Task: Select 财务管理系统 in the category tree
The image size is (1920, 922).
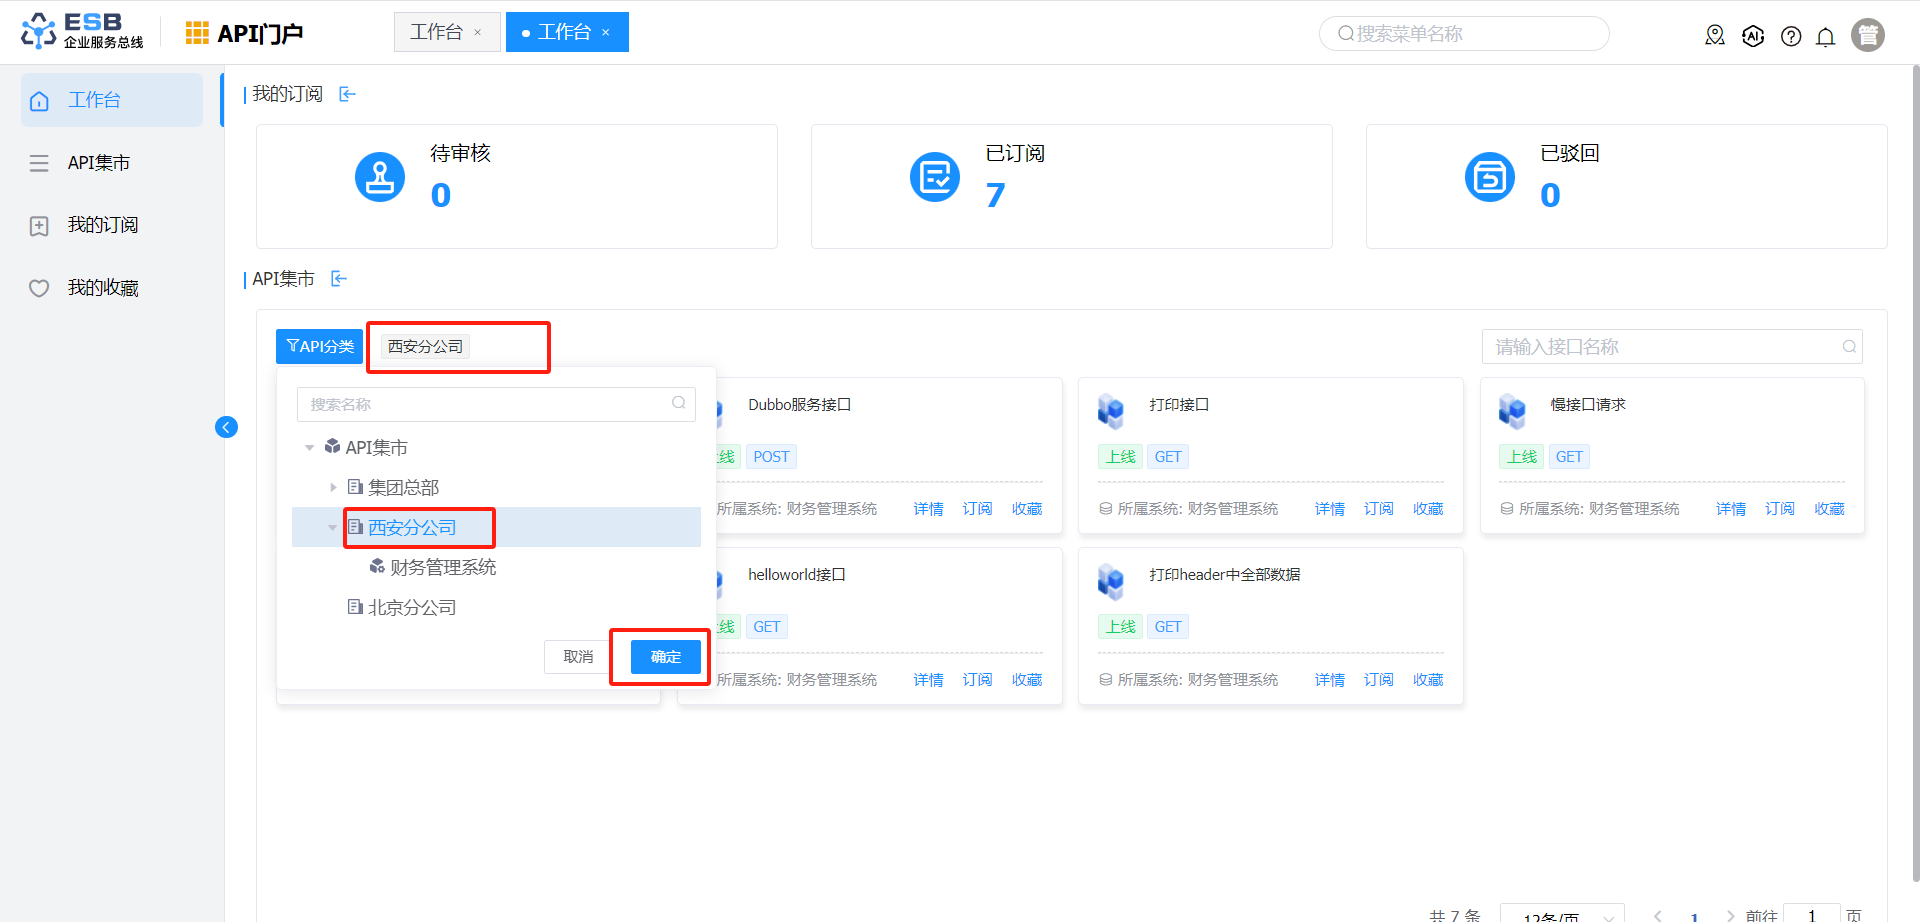Action: (x=443, y=567)
